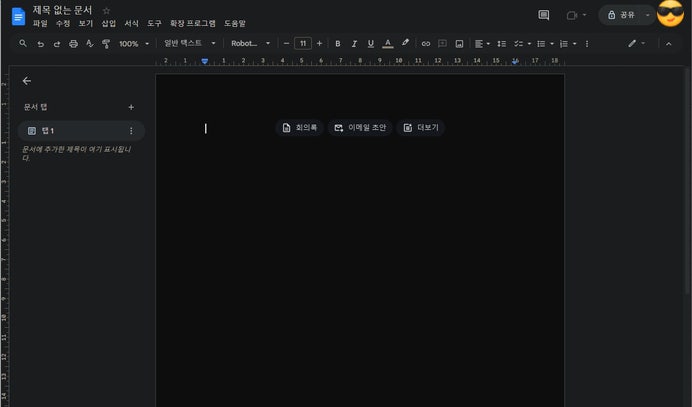Toggle italic formatting

[354, 44]
